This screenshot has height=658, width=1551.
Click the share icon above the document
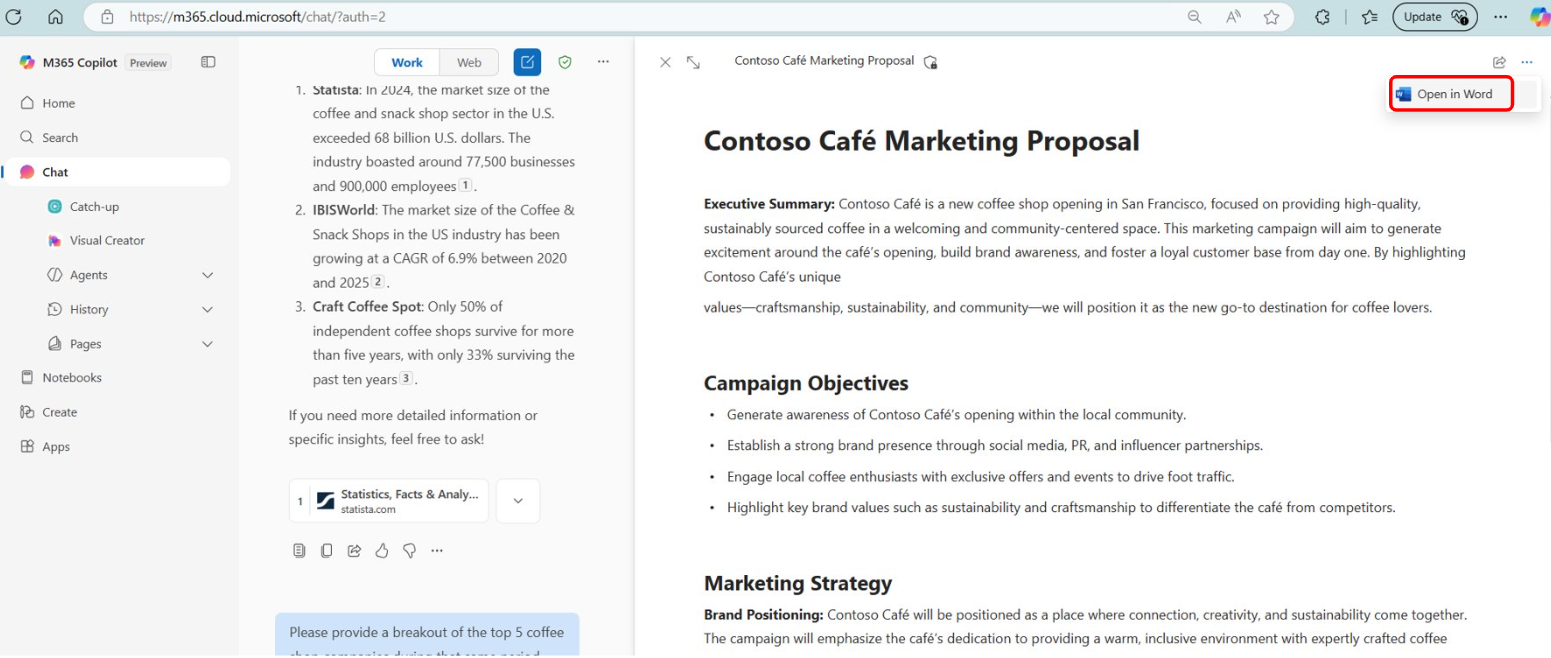pos(1499,62)
